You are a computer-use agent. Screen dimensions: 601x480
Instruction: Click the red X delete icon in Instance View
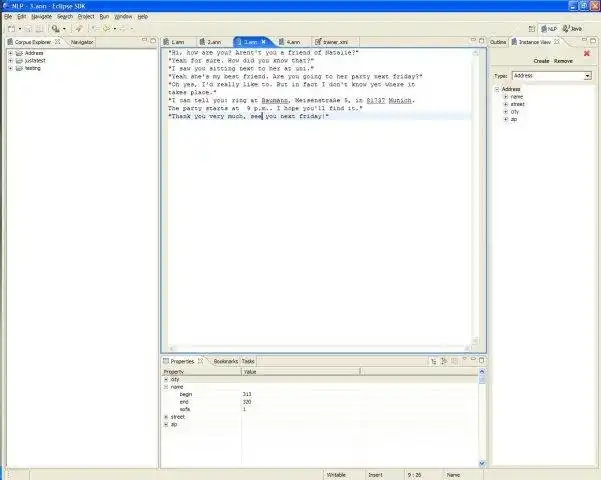pos(586,53)
